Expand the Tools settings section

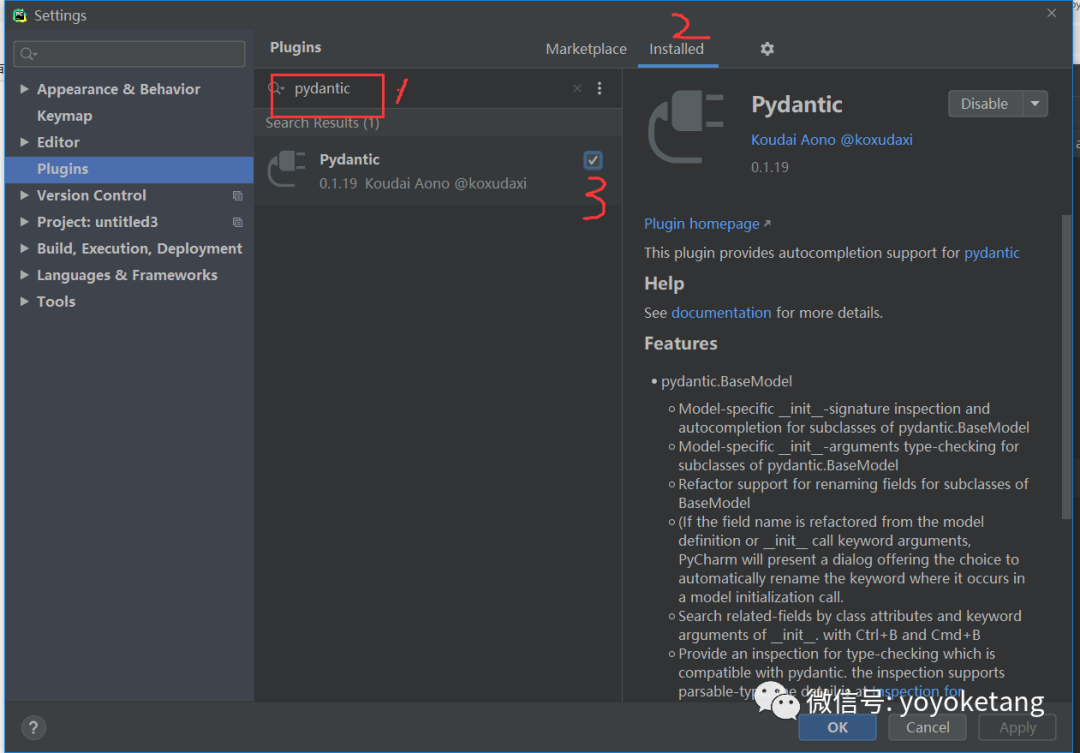point(24,301)
